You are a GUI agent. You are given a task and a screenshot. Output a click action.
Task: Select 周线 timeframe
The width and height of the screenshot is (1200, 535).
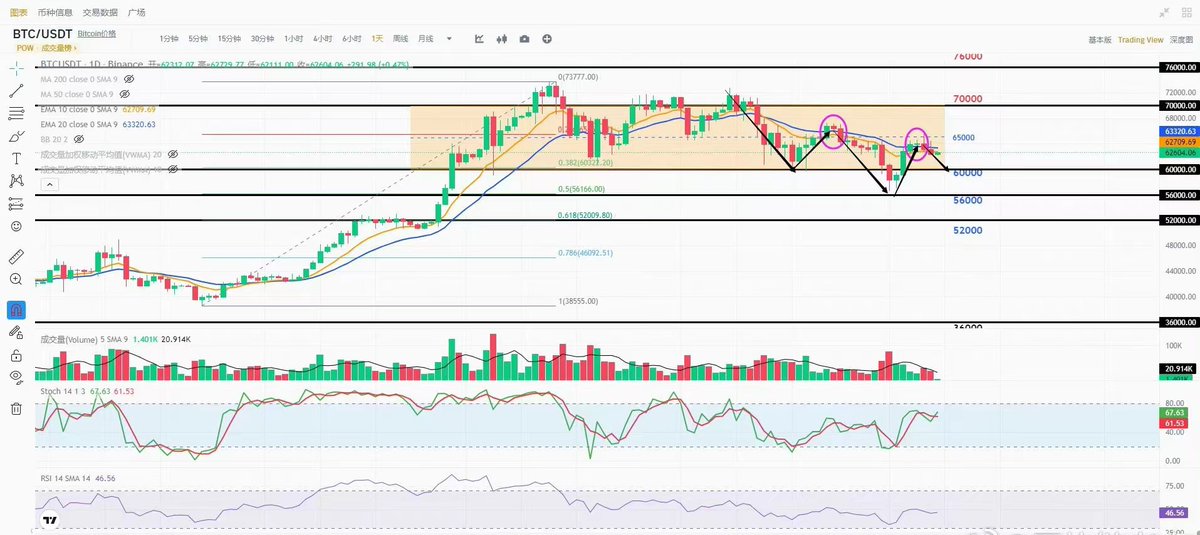pos(401,38)
